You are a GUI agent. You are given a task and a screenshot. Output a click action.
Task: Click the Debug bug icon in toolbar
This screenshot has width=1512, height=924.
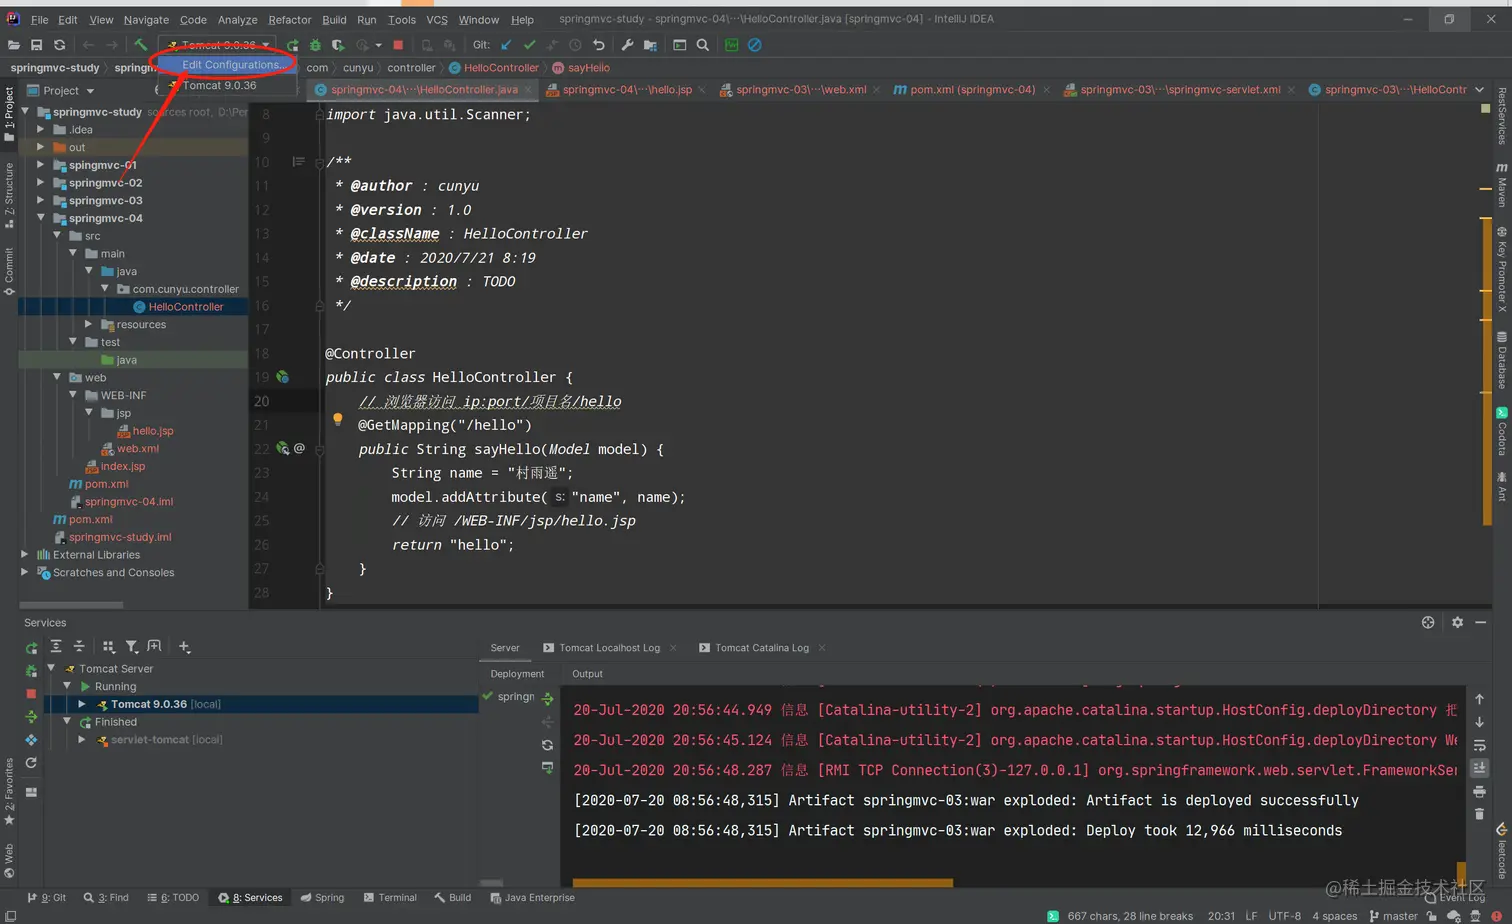pyautogui.click(x=315, y=45)
